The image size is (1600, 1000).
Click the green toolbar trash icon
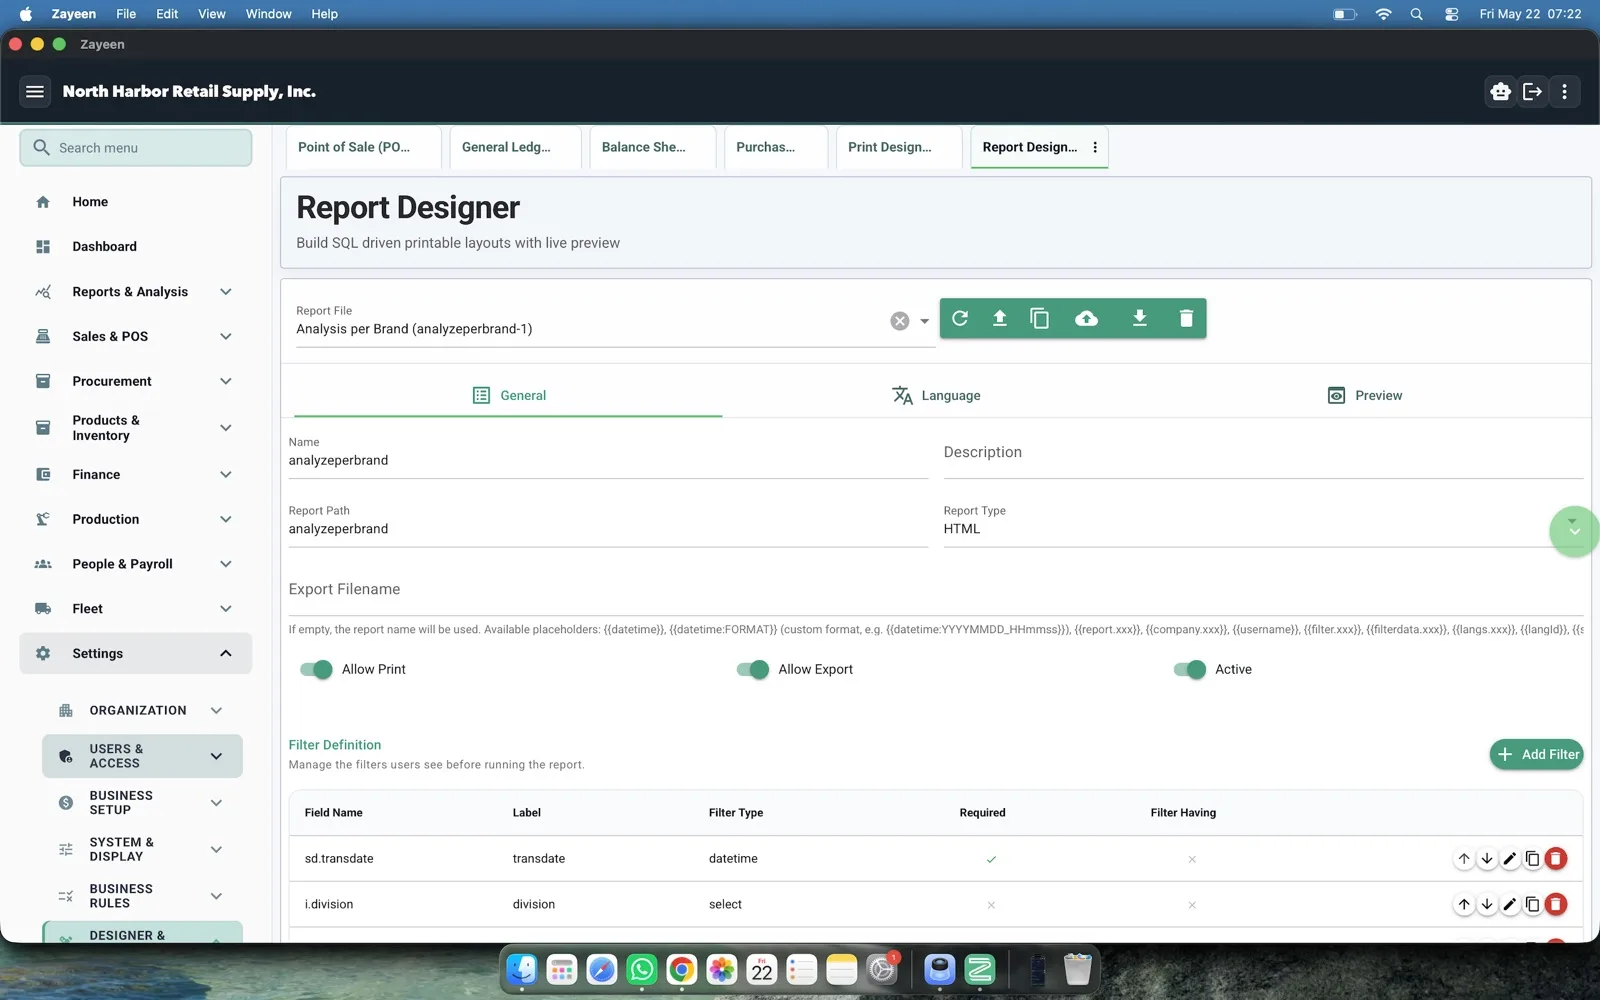pos(1186,318)
